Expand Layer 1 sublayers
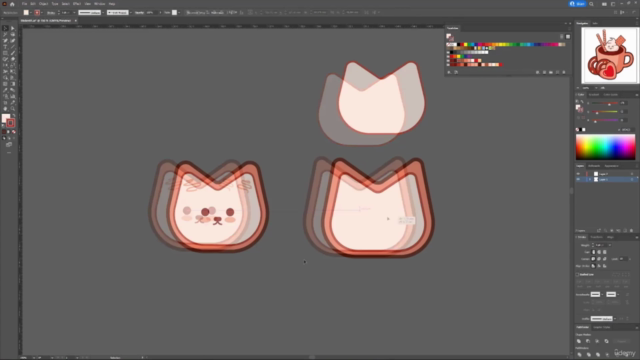Image resolution: width=640 pixels, height=360 pixels. point(590,179)
